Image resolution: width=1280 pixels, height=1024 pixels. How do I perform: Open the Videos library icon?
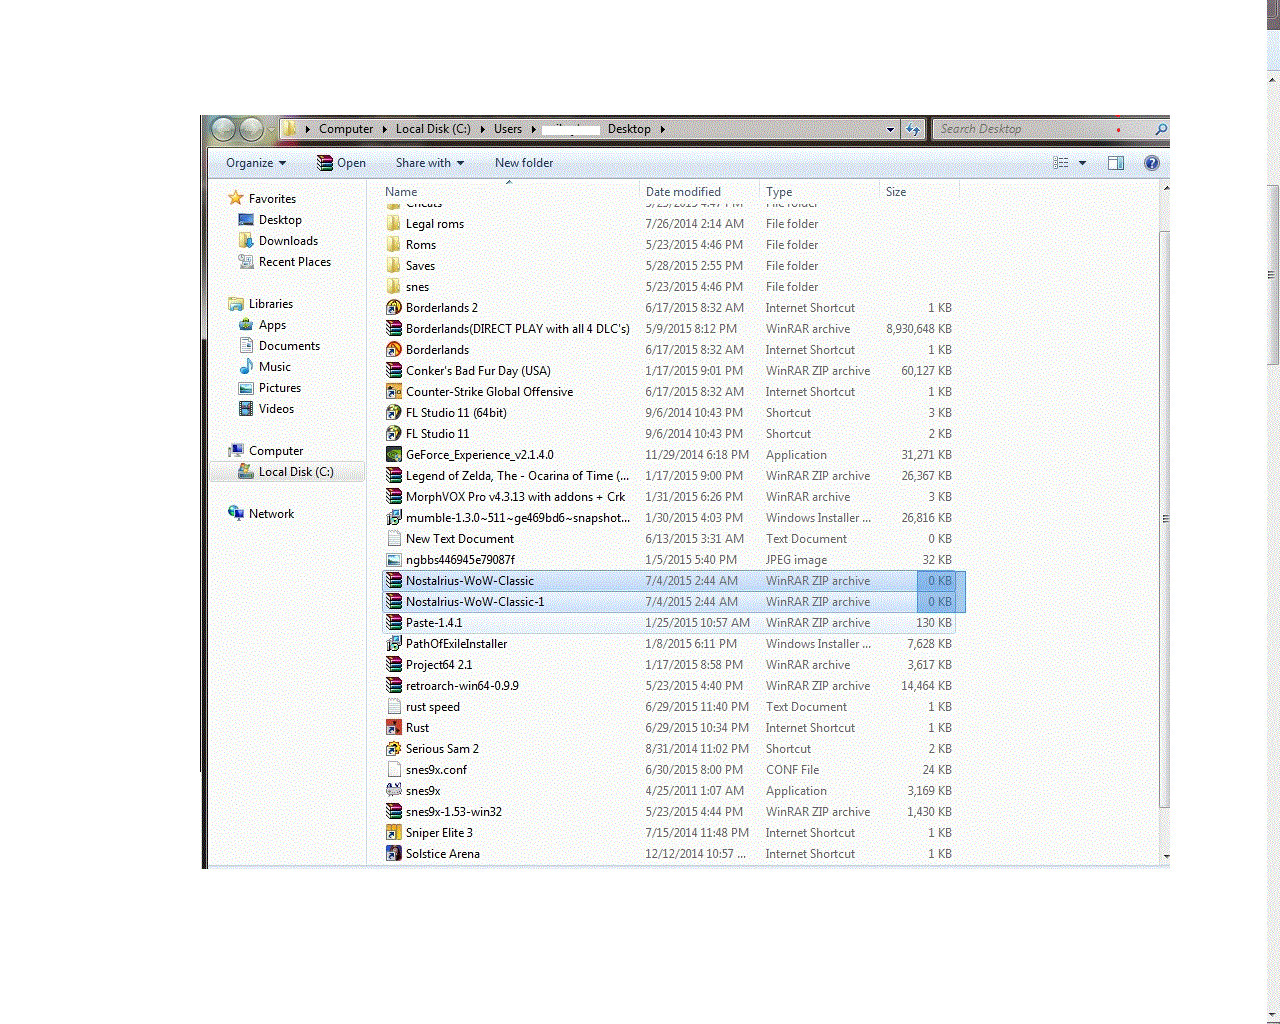(246, 409)
